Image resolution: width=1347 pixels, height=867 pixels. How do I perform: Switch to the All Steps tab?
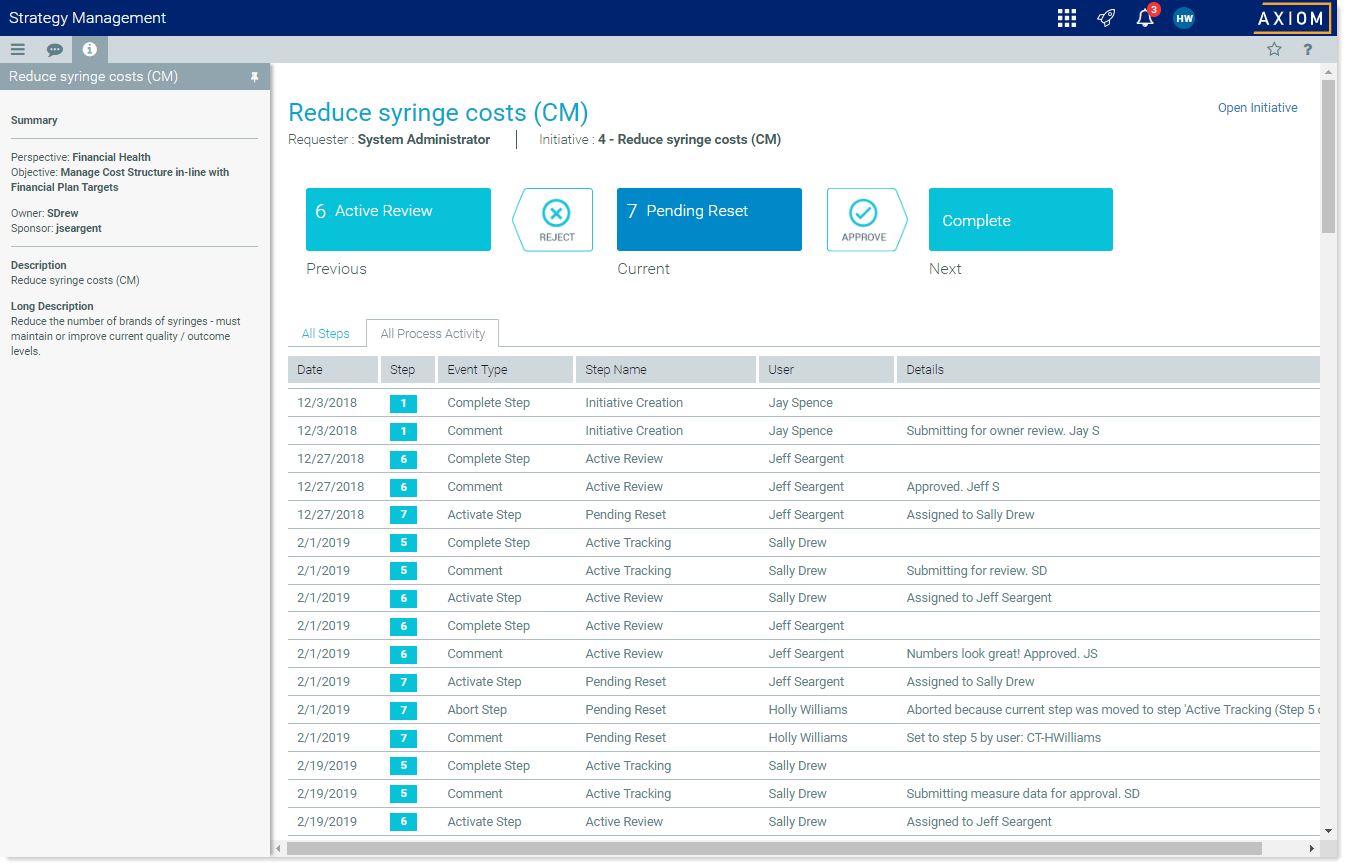point(326,334)
